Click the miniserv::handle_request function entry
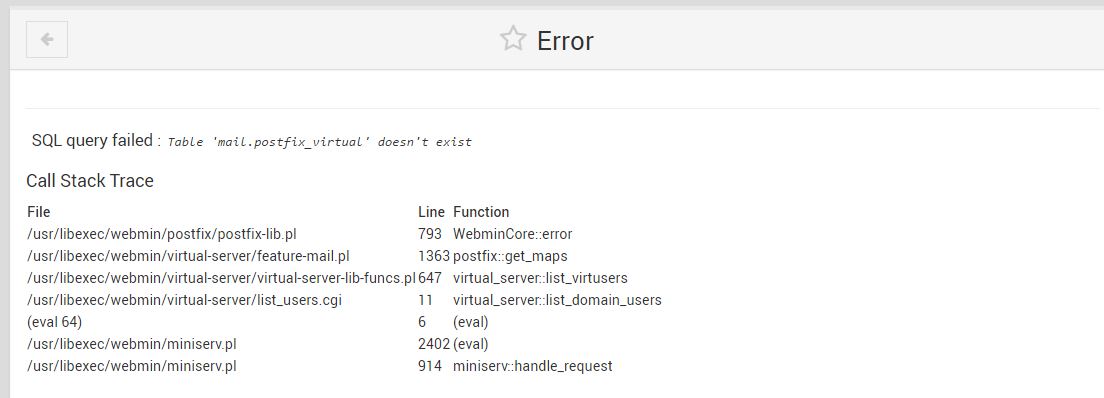Viewport: 1104px width, 398px height. (x=532, y=366)
